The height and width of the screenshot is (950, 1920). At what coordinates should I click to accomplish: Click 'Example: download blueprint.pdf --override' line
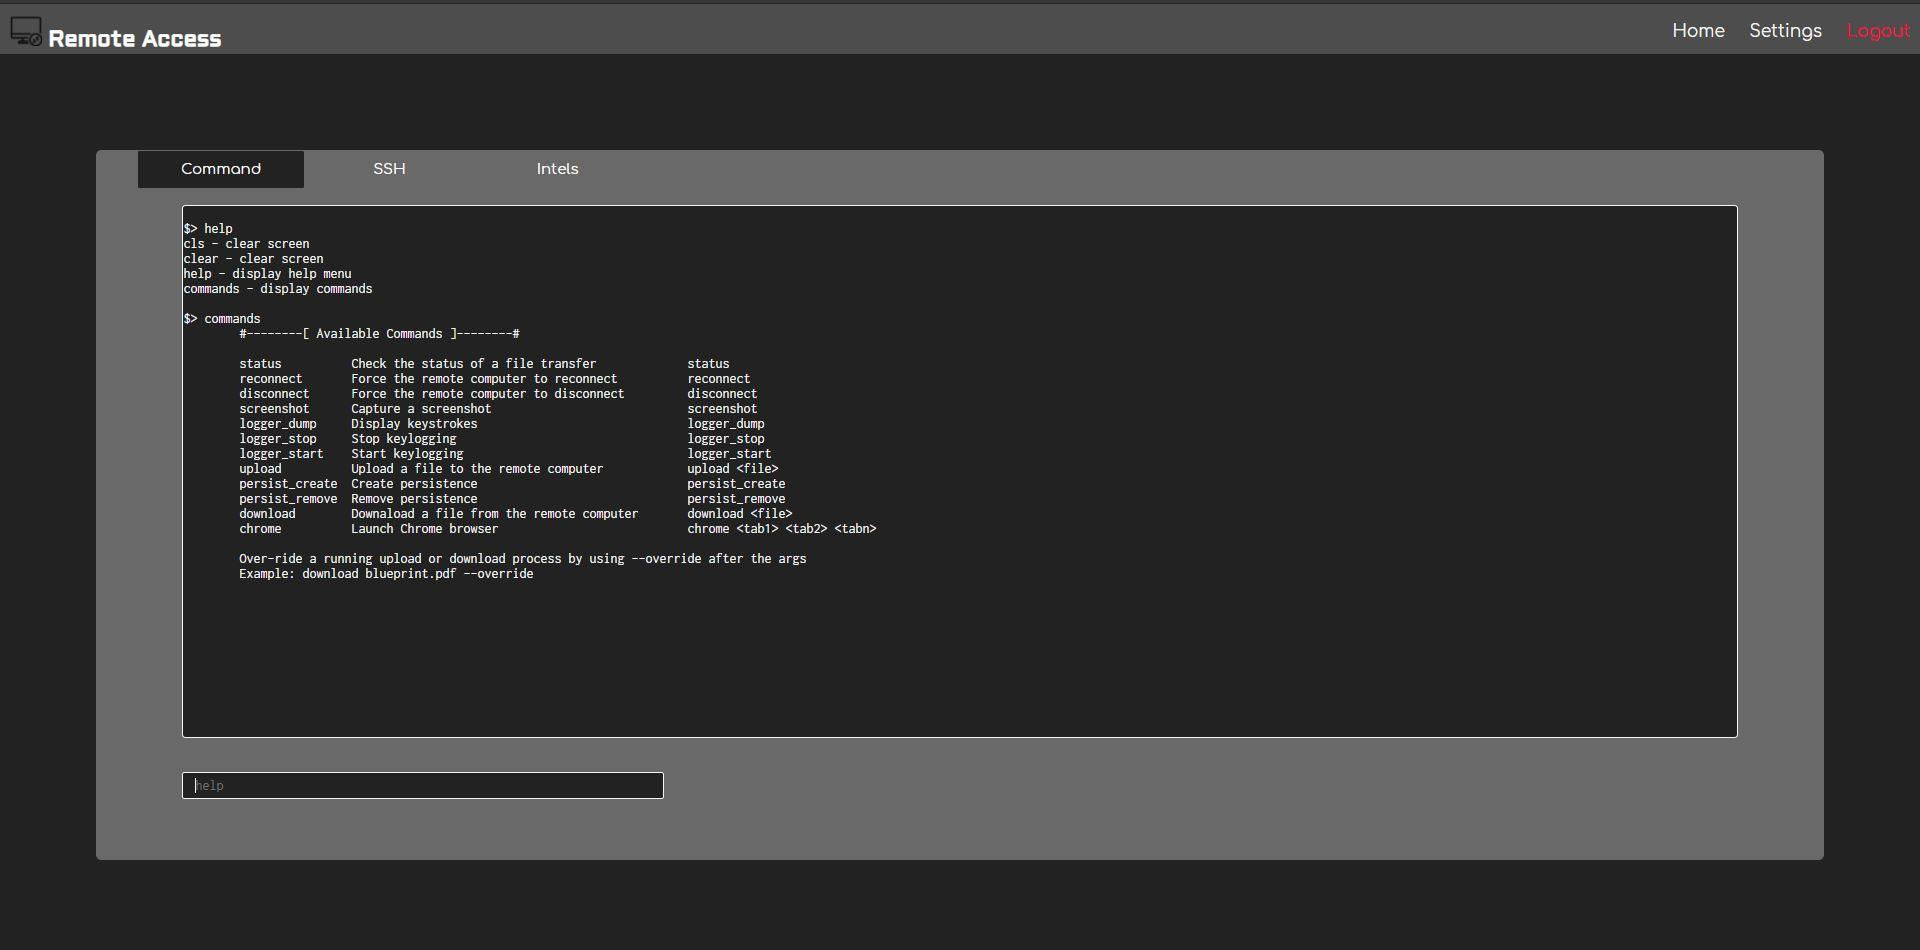(386, 574)
